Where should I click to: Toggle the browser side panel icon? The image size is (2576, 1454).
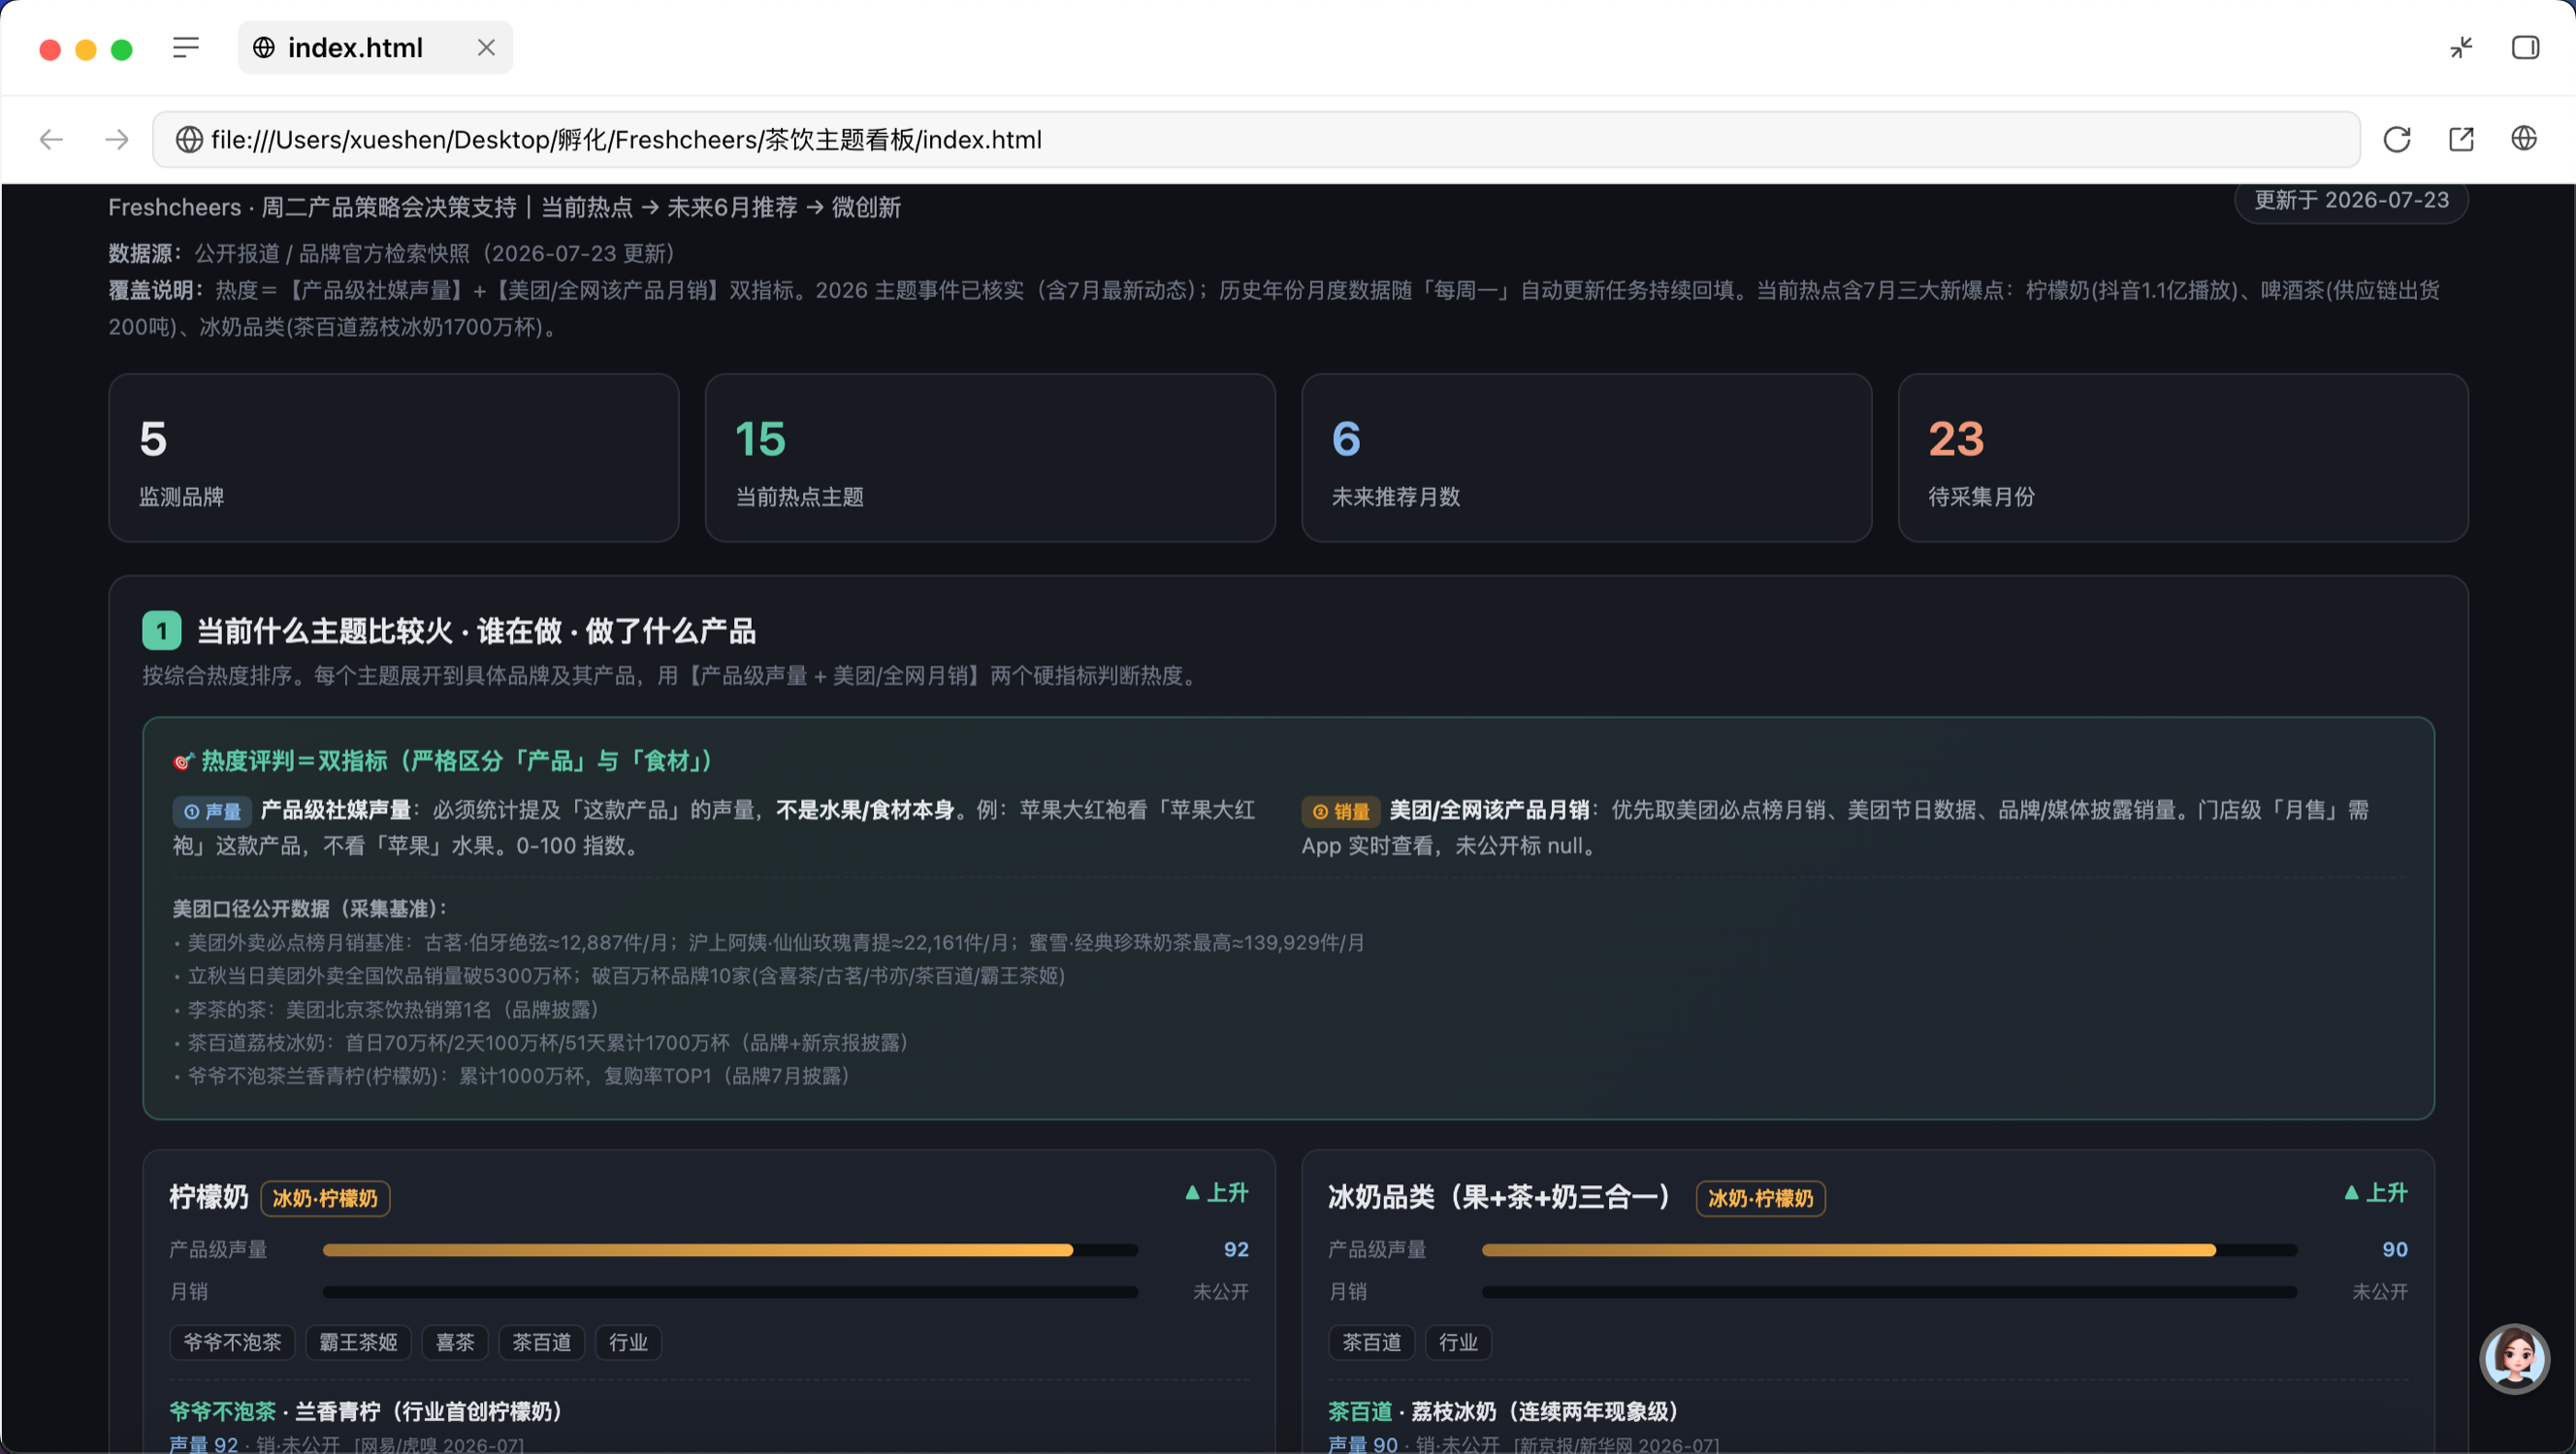click(2525, 48)
